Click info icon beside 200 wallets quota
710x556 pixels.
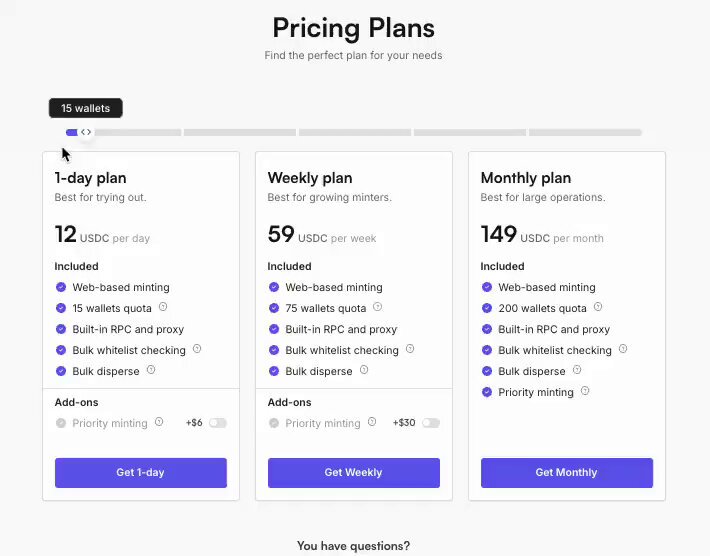click(x=598, y=307)
